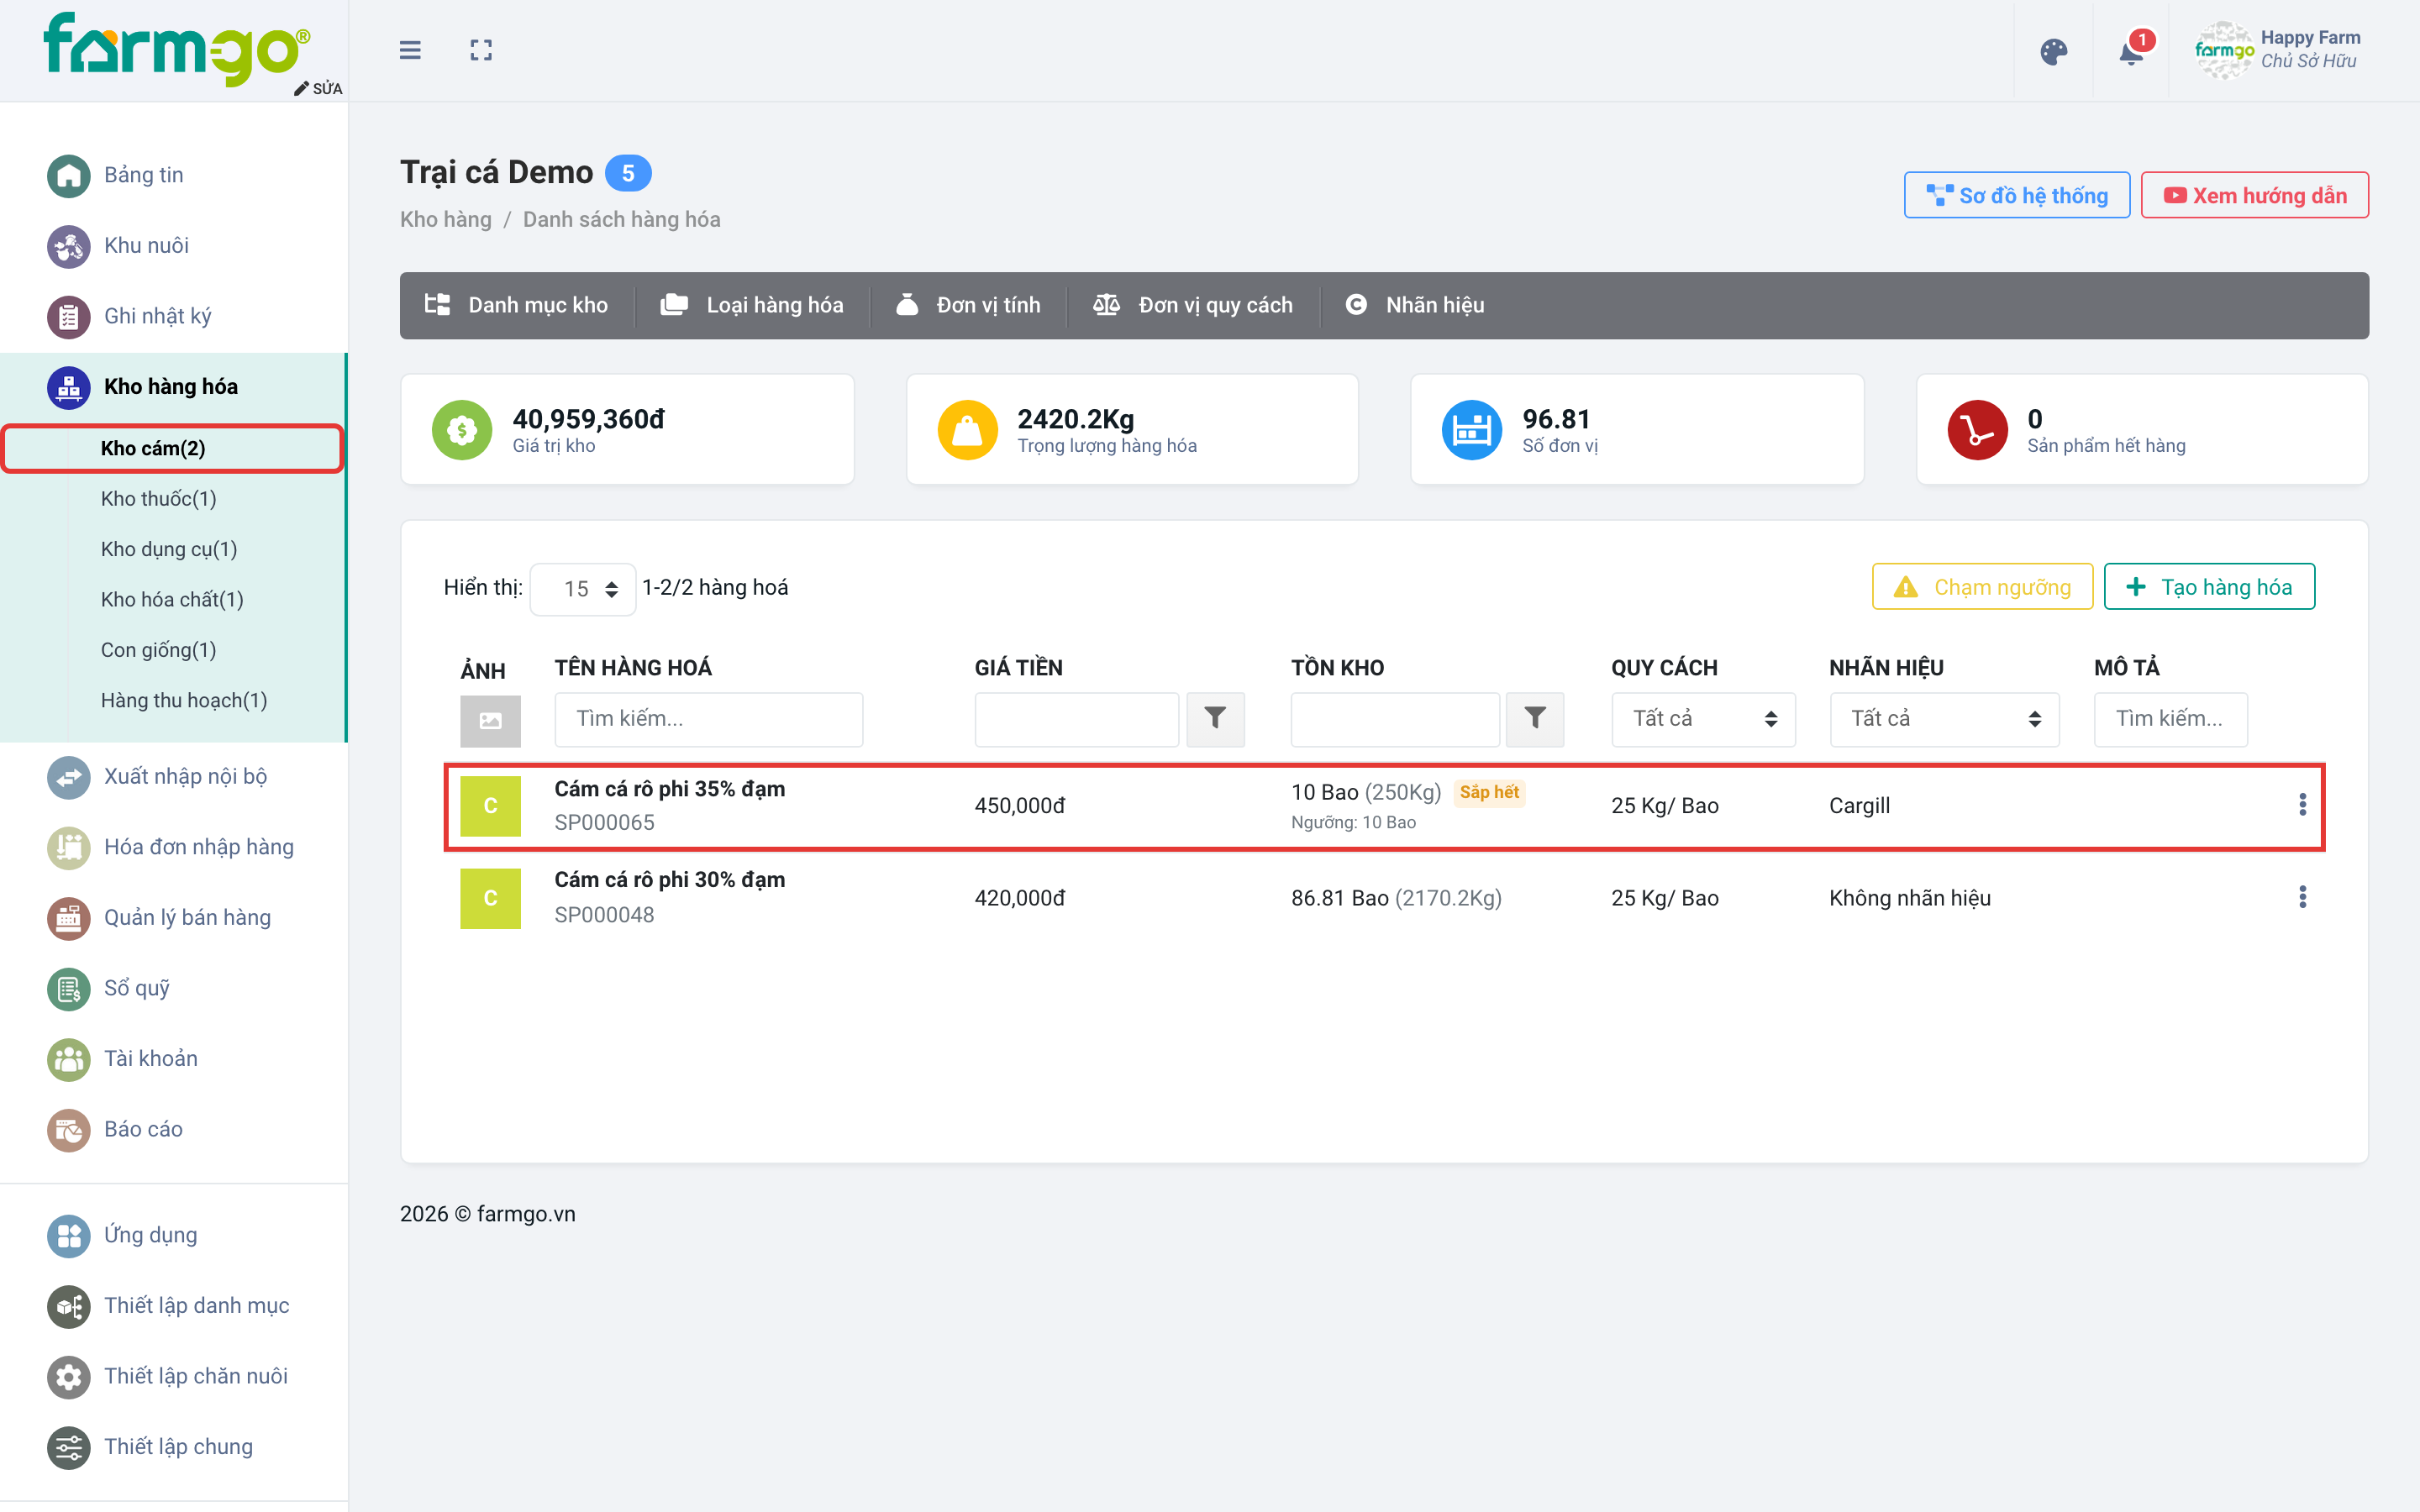Select Con giống(1) warehouse
The width and height of the screenshot is (2420, 1512).
[x=158, y=650]
